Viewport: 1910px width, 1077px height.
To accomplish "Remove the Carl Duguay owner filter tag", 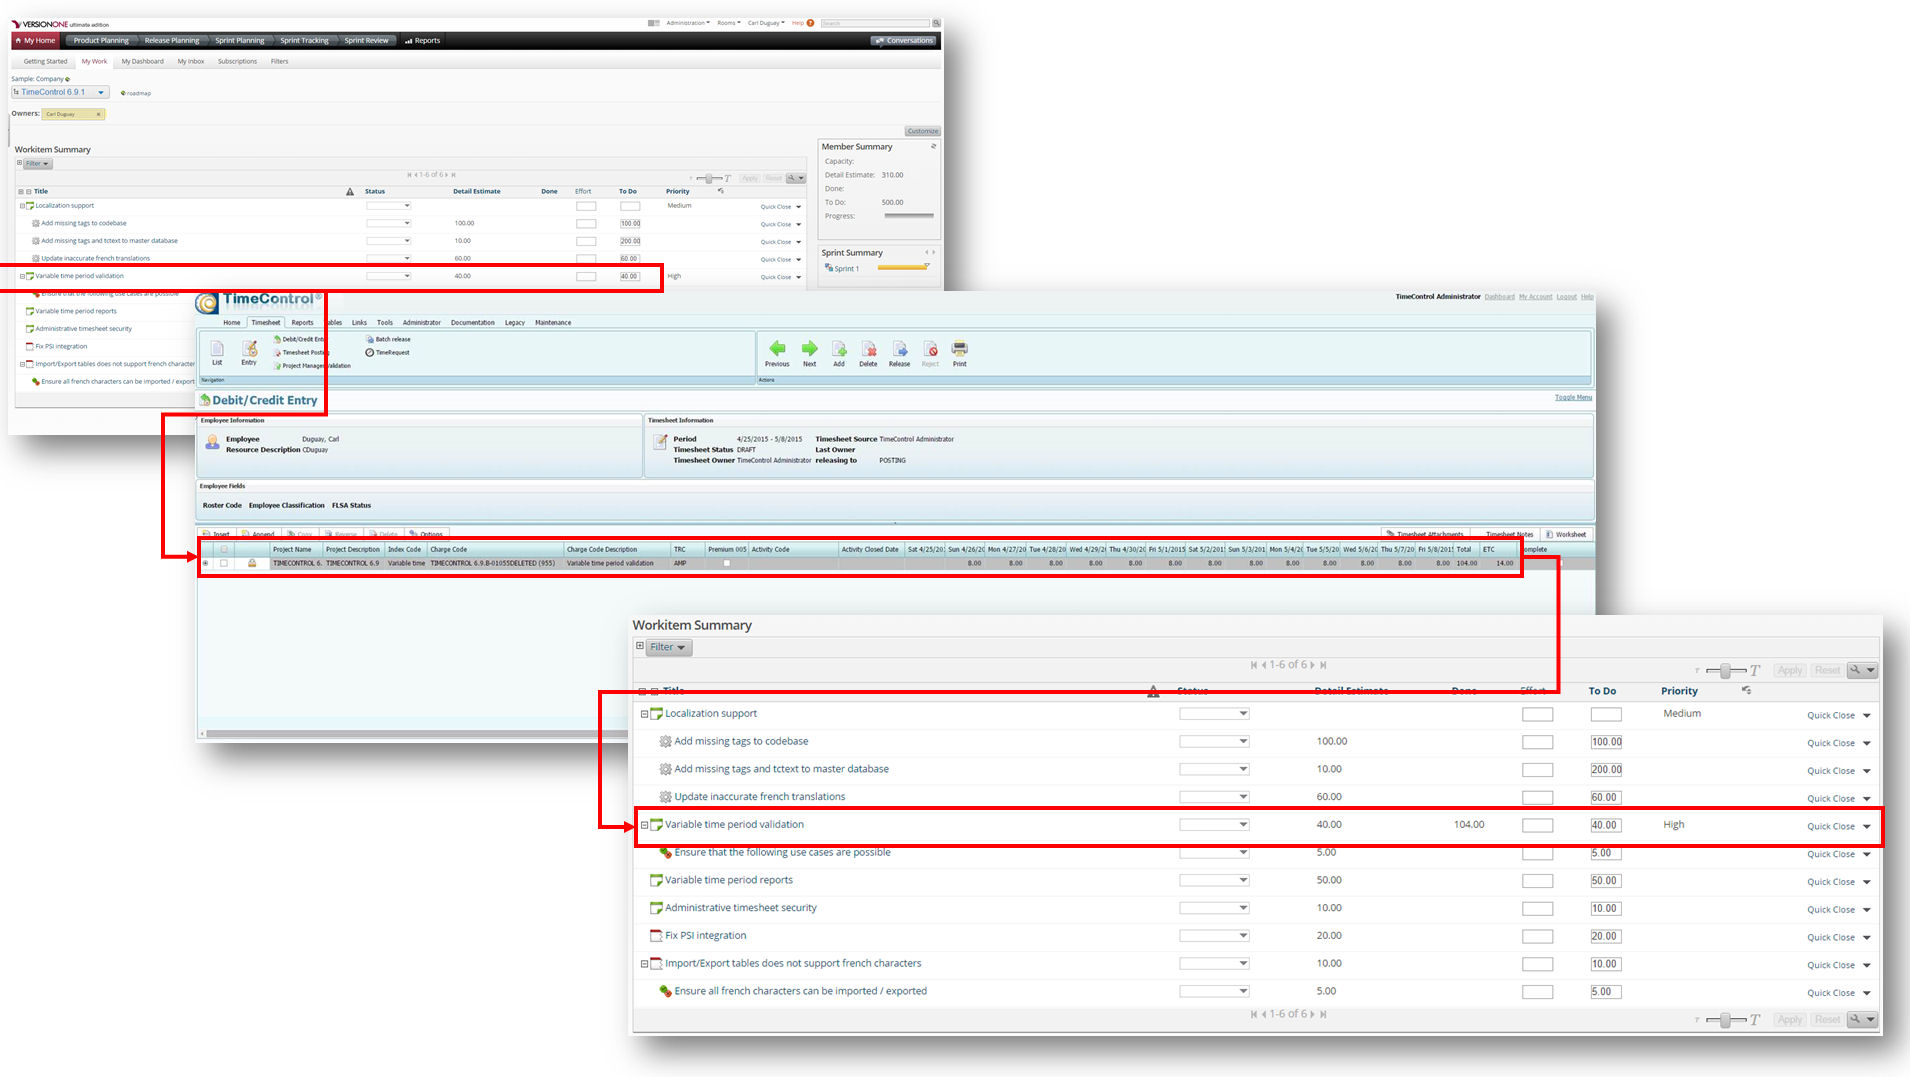I will [98, 114].
